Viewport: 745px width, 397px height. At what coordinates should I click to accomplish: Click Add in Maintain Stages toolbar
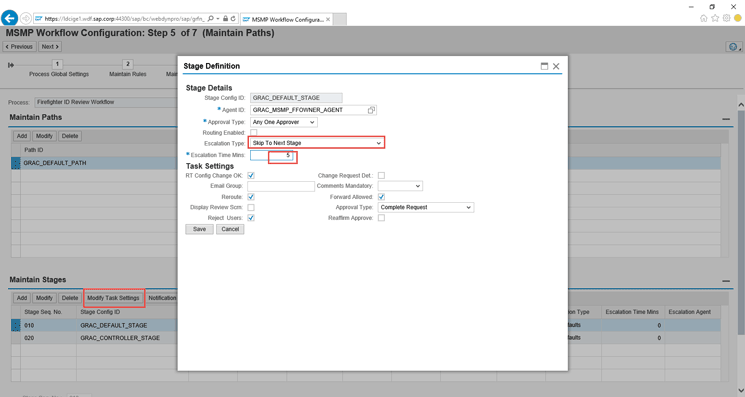tap(22, 298)
